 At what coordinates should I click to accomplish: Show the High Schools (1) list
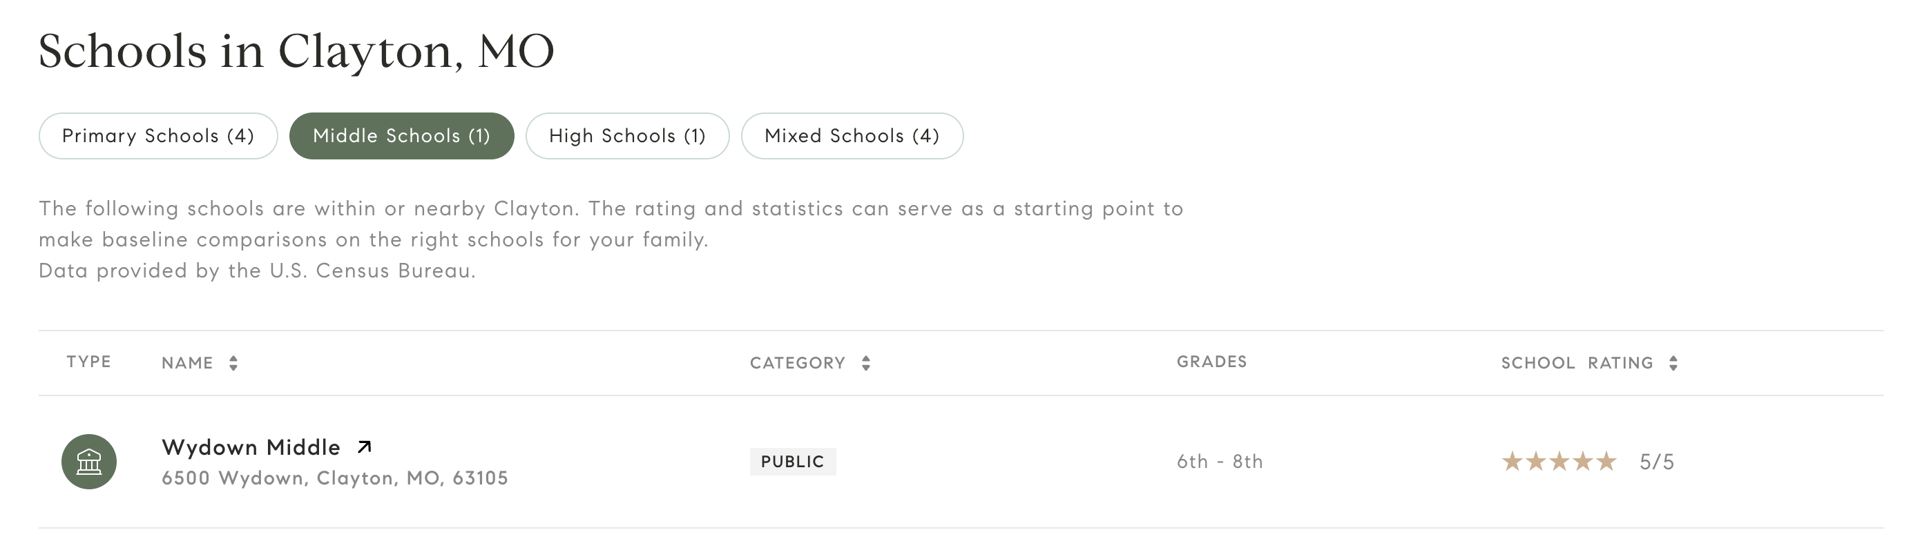[x=627, y=136]
